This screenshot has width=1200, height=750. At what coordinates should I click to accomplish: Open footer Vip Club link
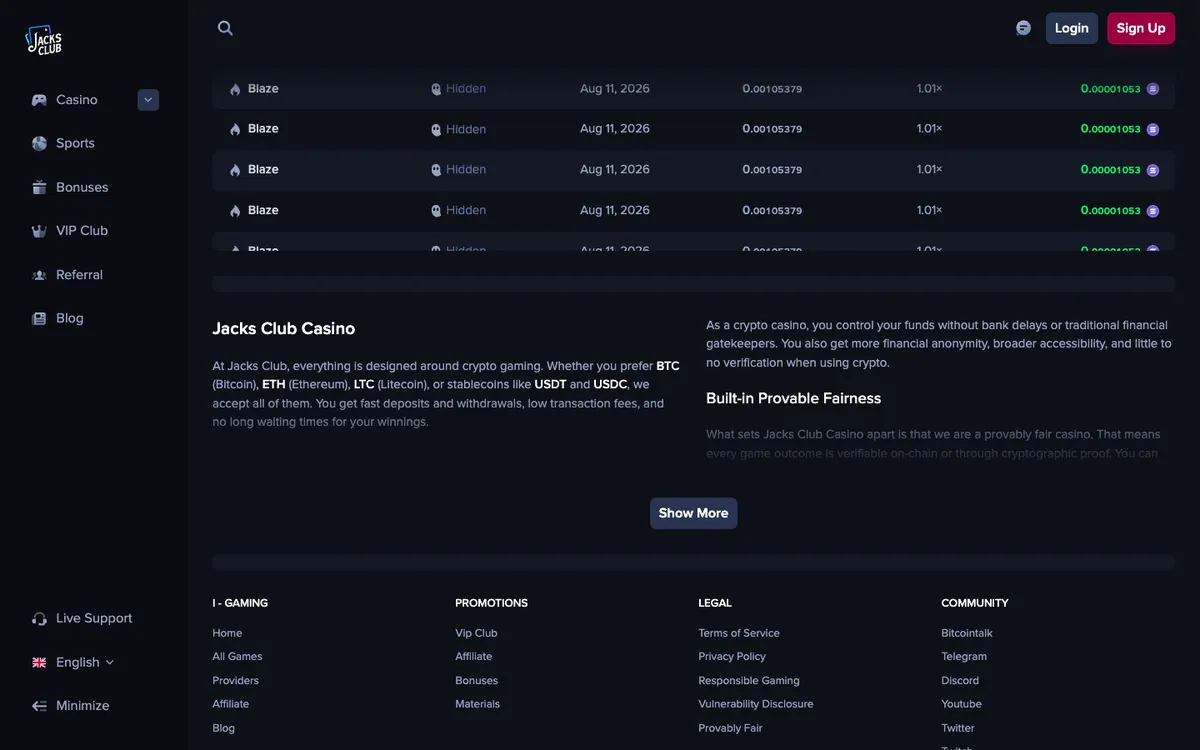(x=476, y=633)
